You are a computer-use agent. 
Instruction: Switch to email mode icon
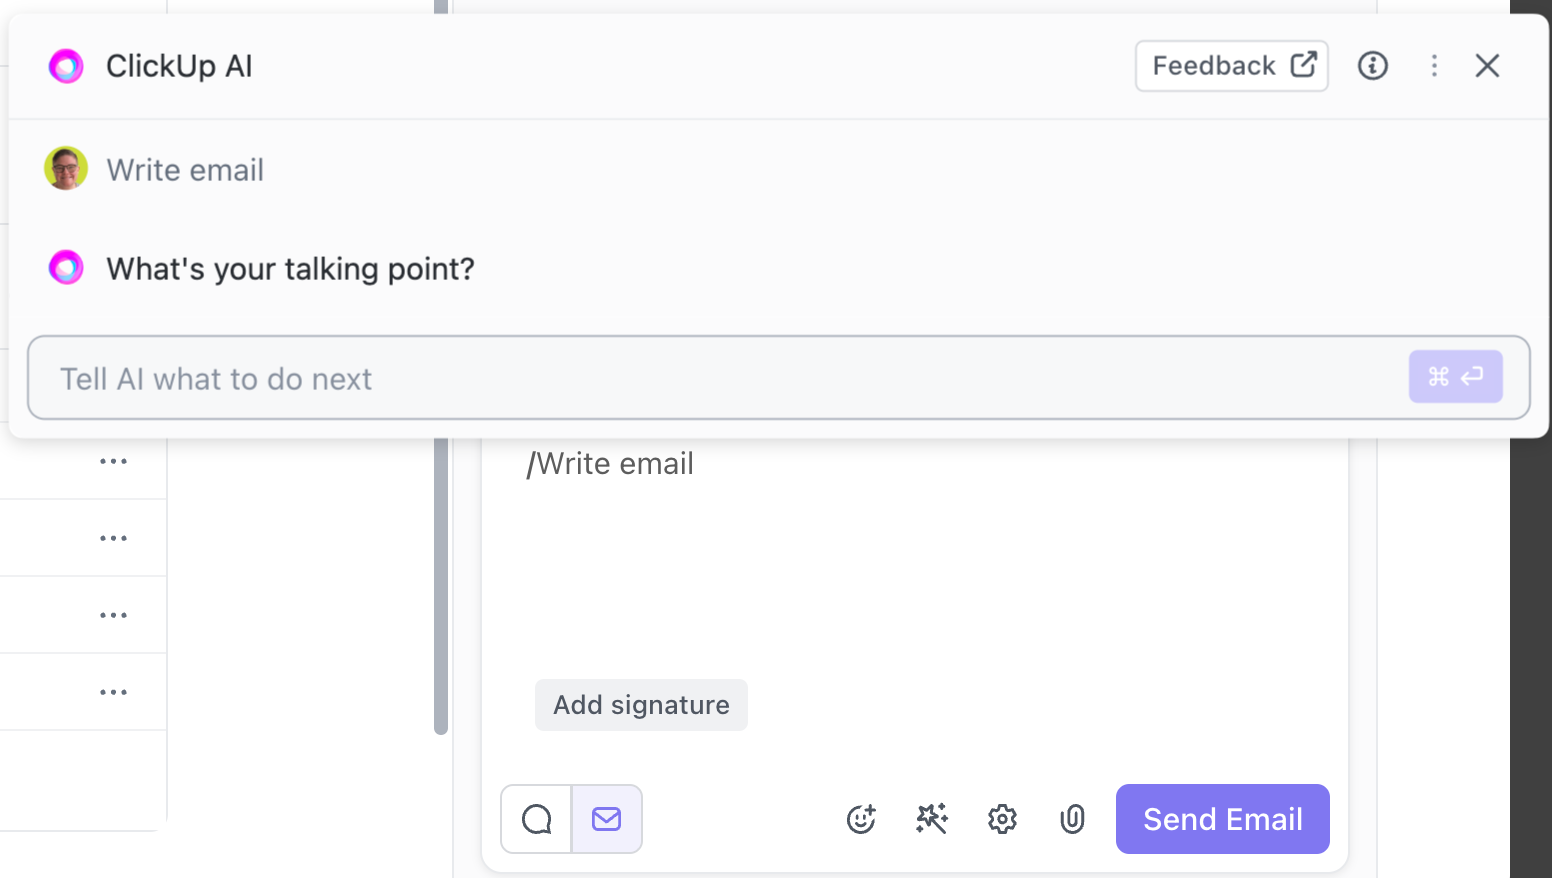pyautogui.click(x=607, y=819)
